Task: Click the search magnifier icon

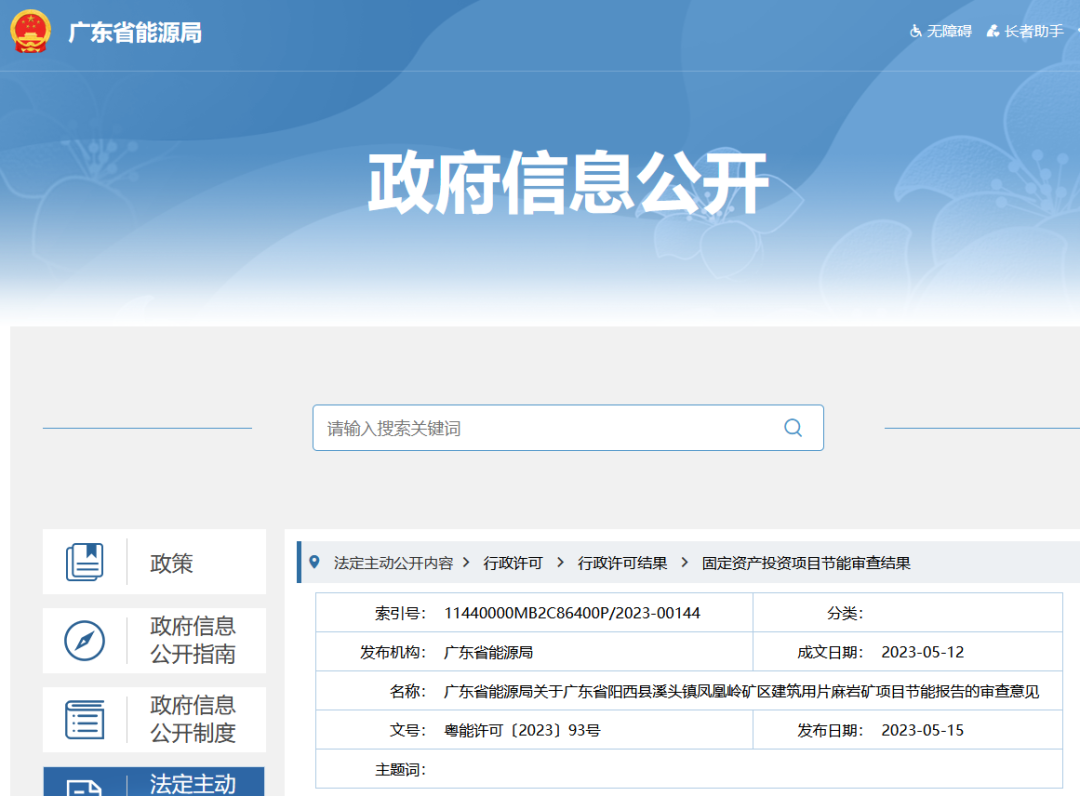Action: 793,428
